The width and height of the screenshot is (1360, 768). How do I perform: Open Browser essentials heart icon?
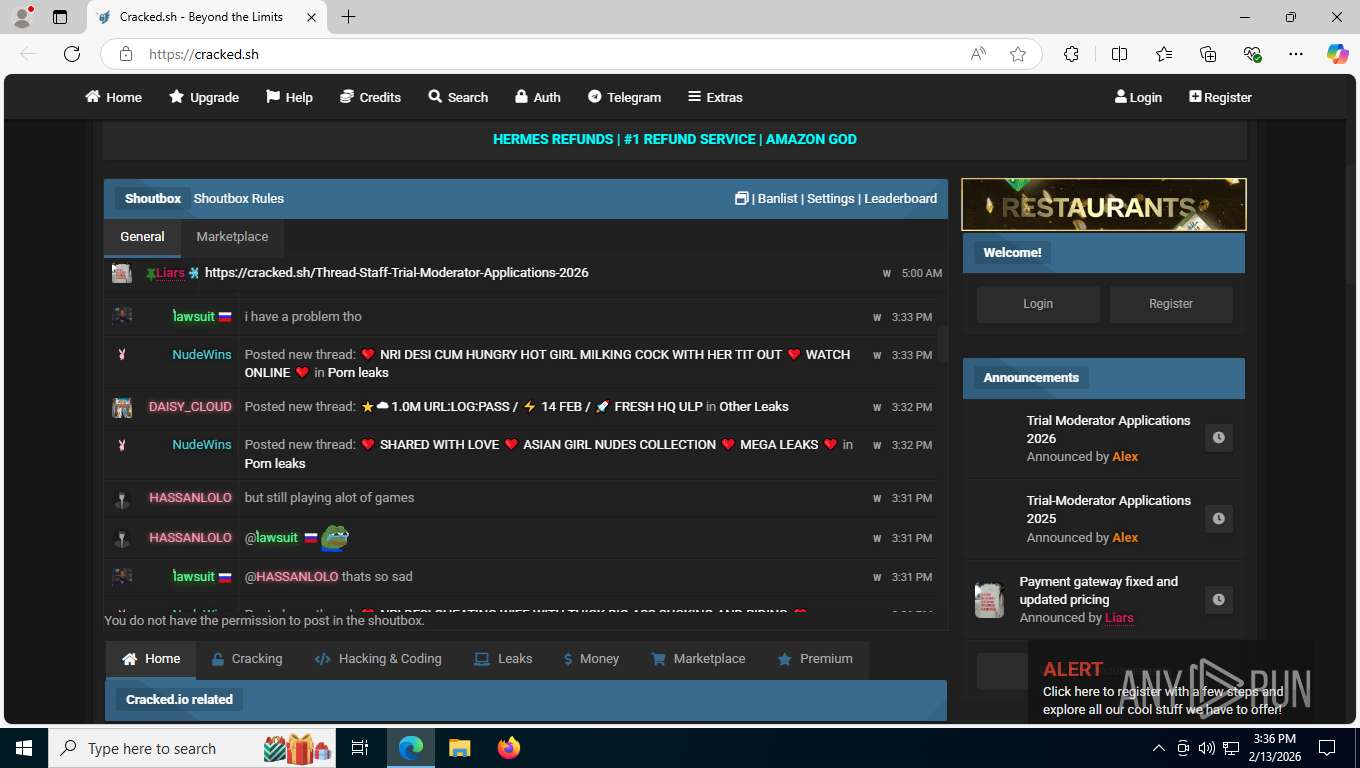(x=1252, y=54)
